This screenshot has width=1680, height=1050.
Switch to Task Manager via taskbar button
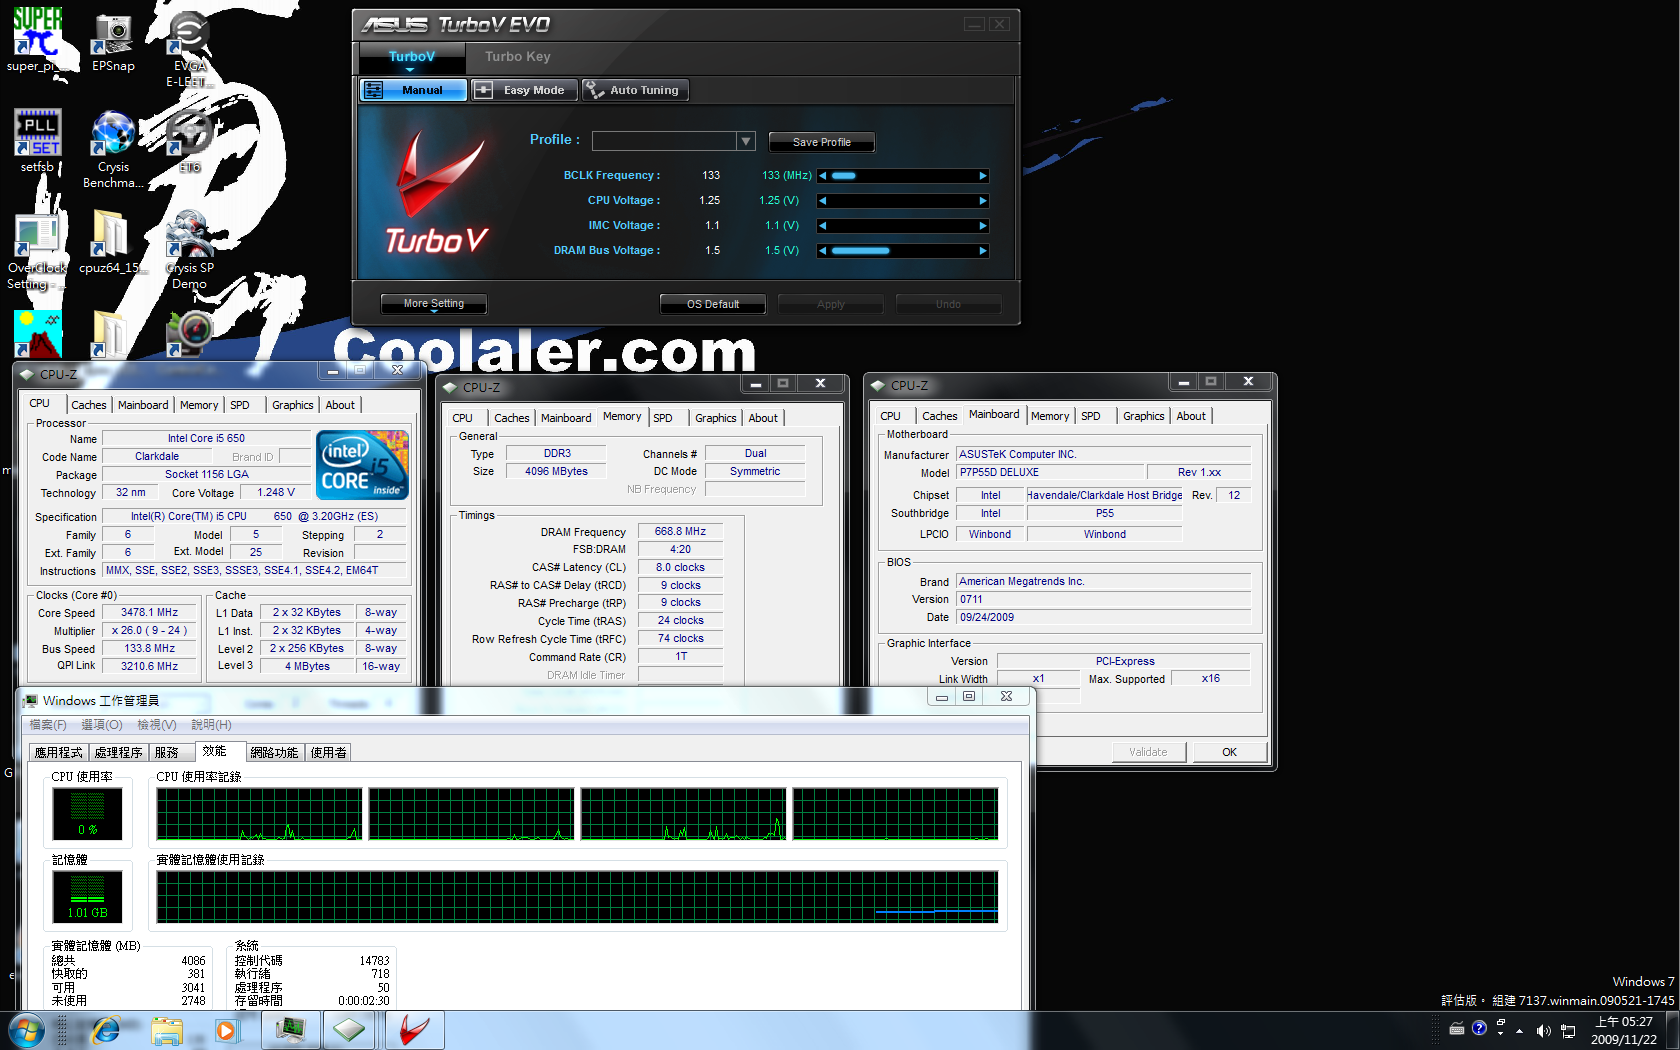[x=291, y=1030]
